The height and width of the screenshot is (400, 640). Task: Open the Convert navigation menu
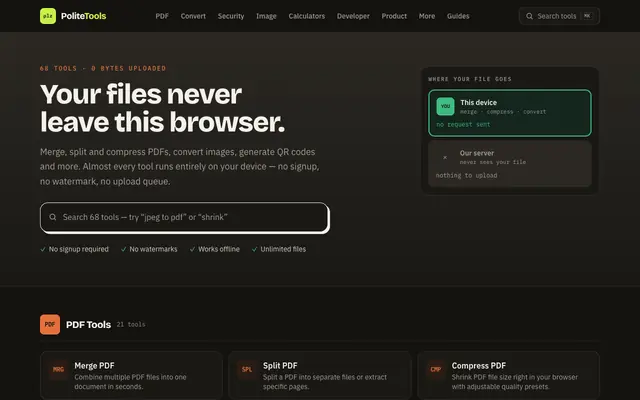pos(193,16)
